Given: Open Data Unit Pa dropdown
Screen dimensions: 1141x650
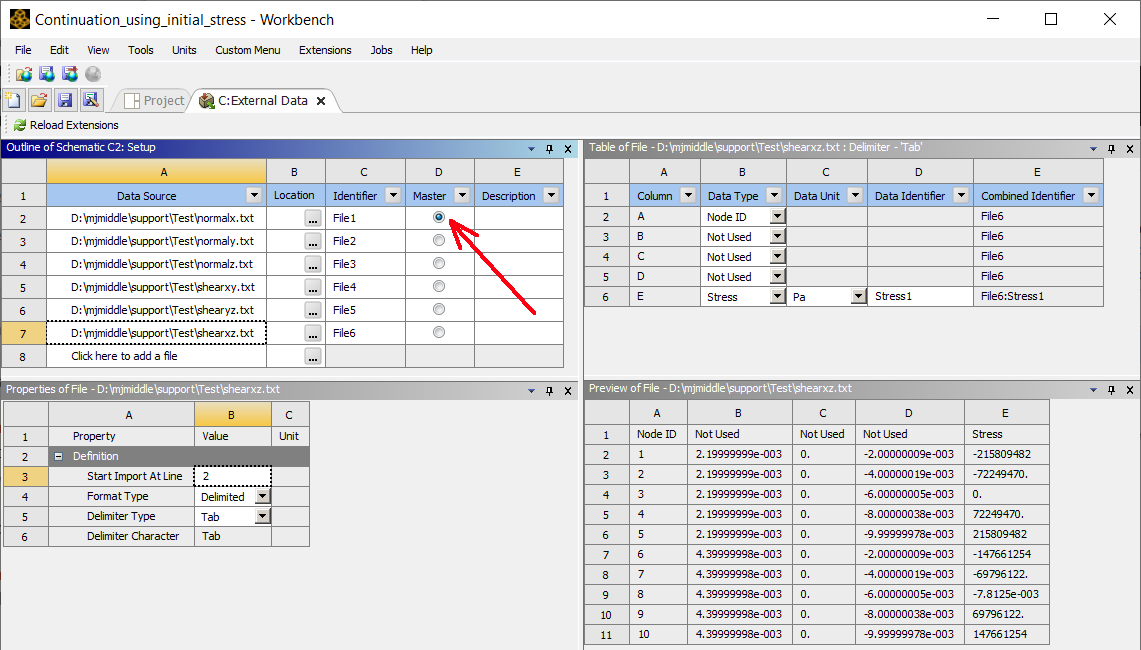Looking at the screenshot, I should tap(859, 296).
